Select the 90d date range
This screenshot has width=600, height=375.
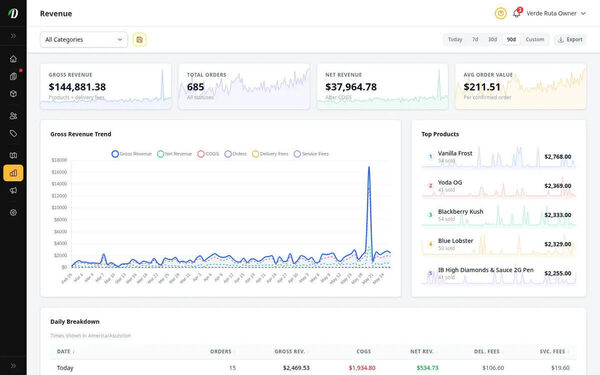[x=511, y=39]
